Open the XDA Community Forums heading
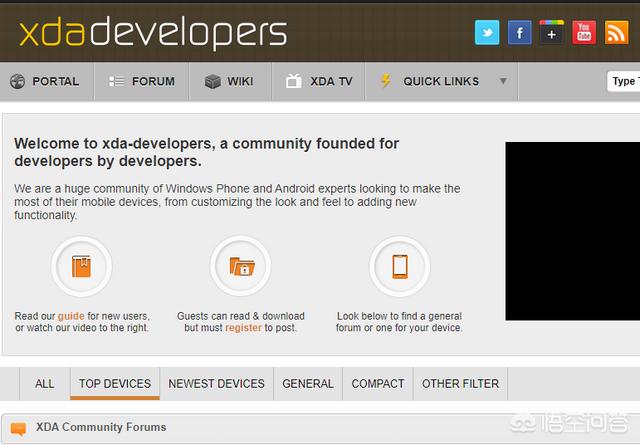 point(101,427)
